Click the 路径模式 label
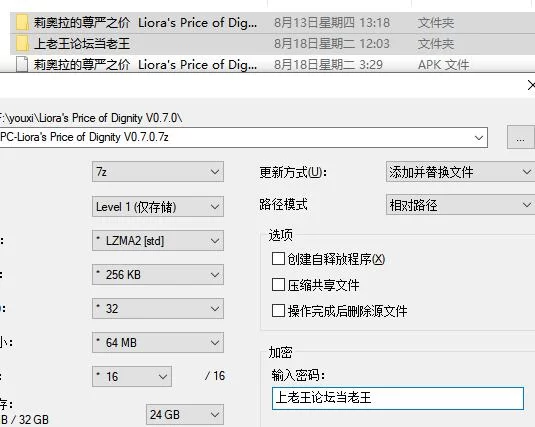 [284, 204]
